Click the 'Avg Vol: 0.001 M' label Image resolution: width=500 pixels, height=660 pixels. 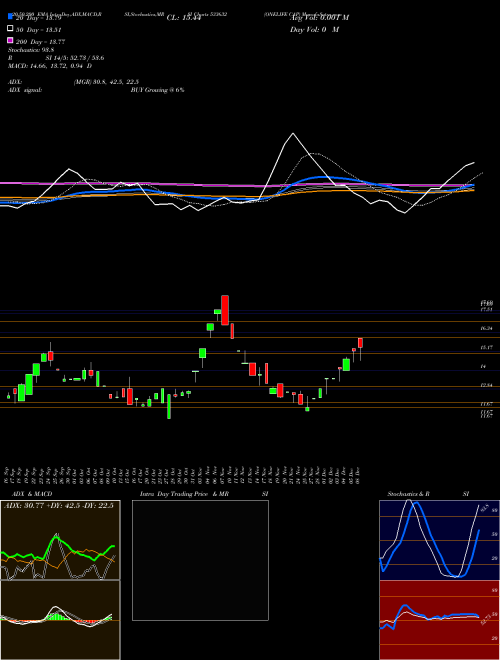[319, 18]
